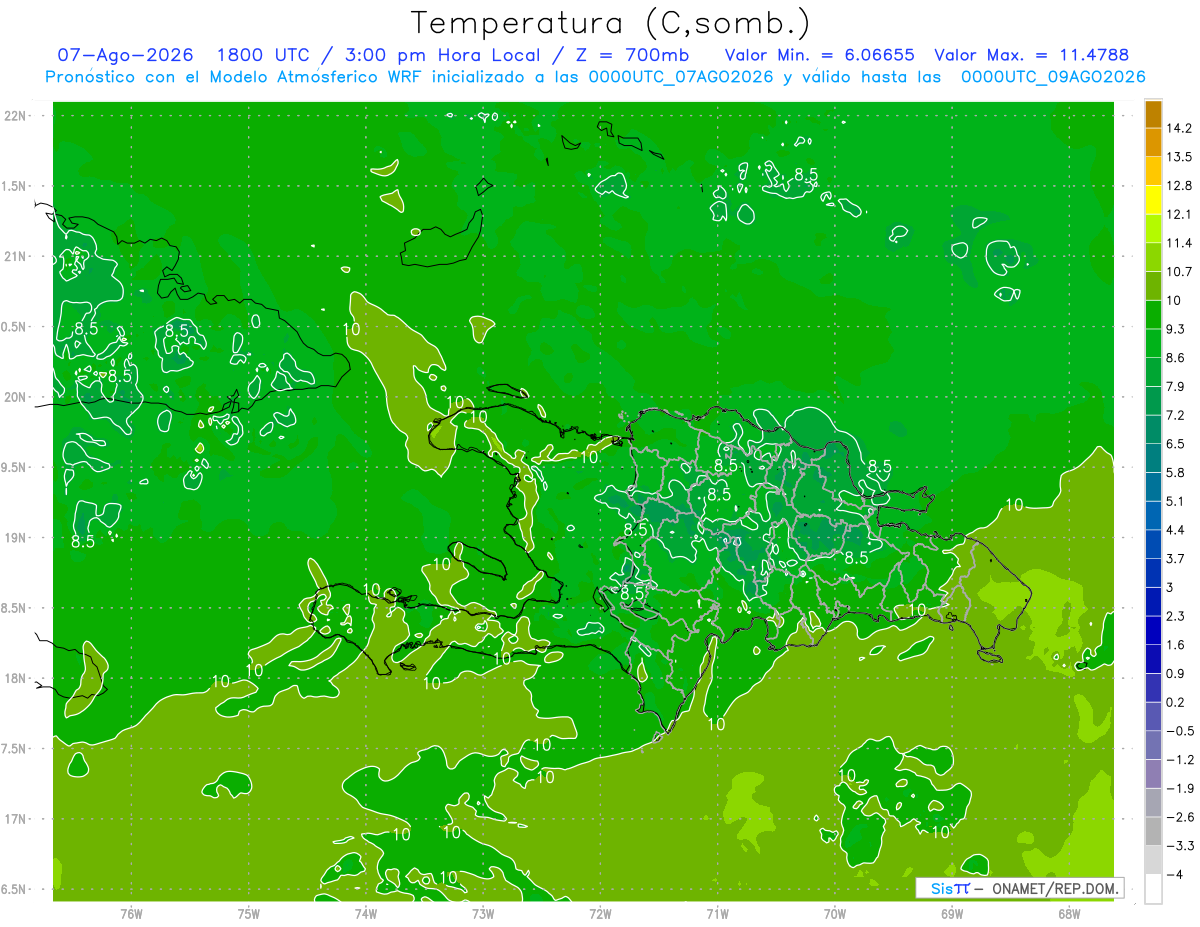The image size is (1200, 927).
Task: Click the "3:00 pm Hora Local" text
Action: (x=442, y=55)
